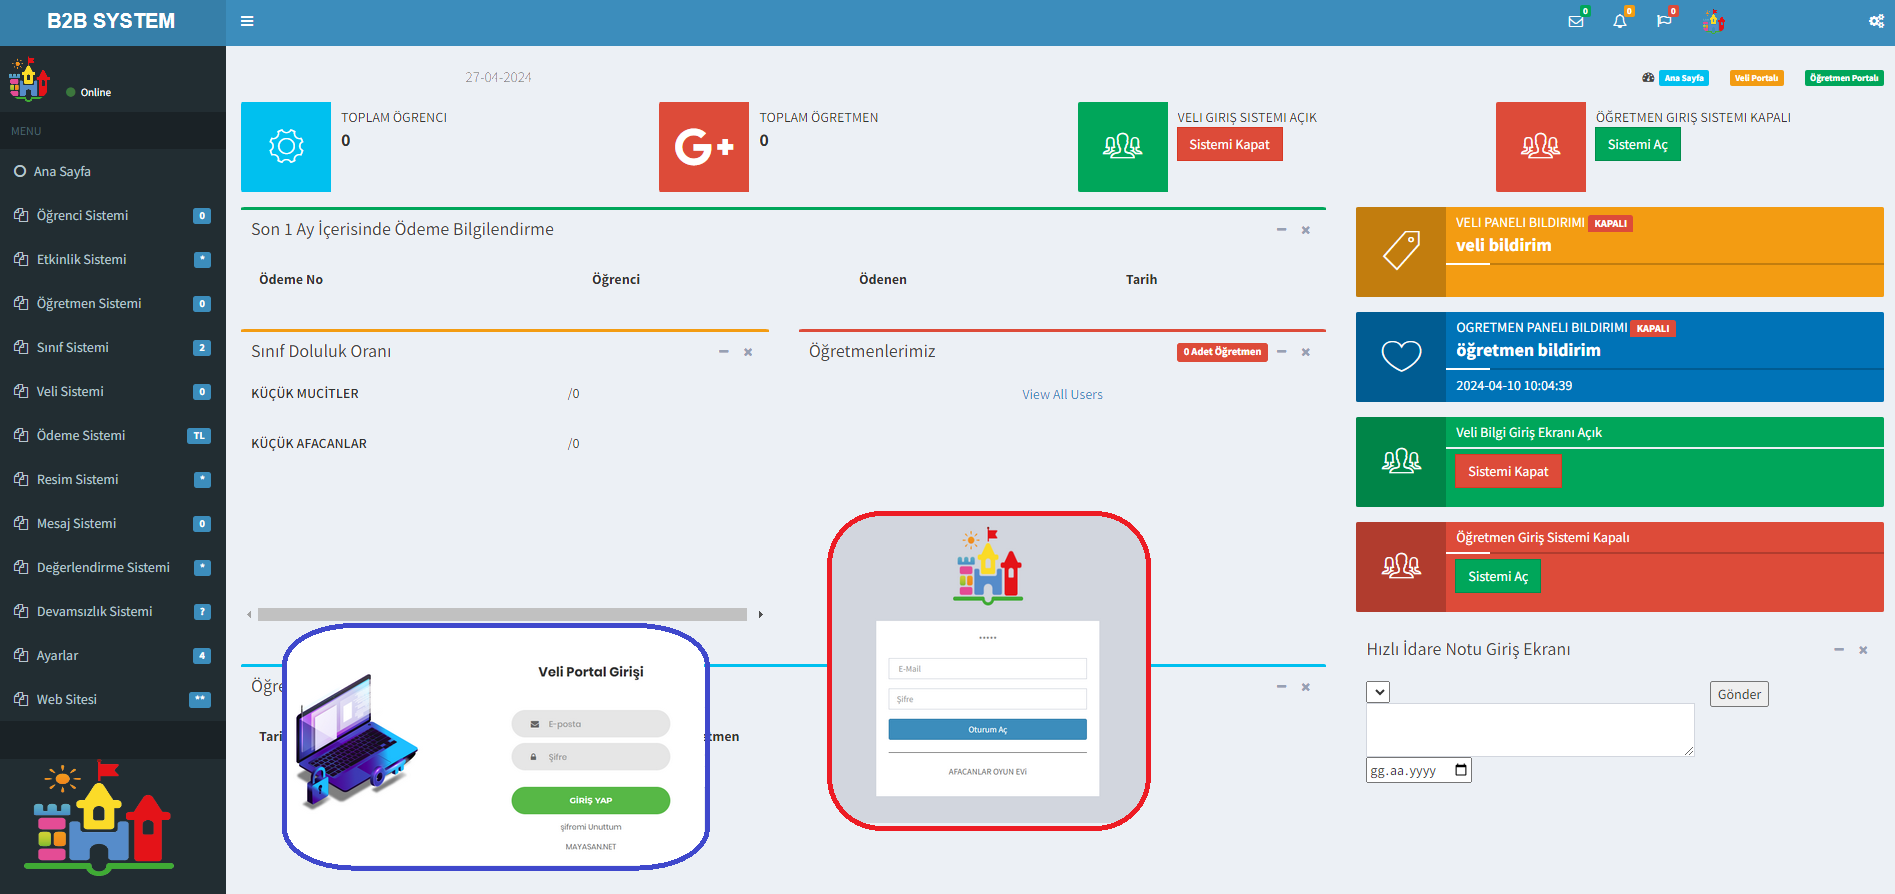Image resolution: width=1895 pixels, height=894 pixels.
Task: Click the horizontal scrollbar under class panel
Action: (502, 615)
